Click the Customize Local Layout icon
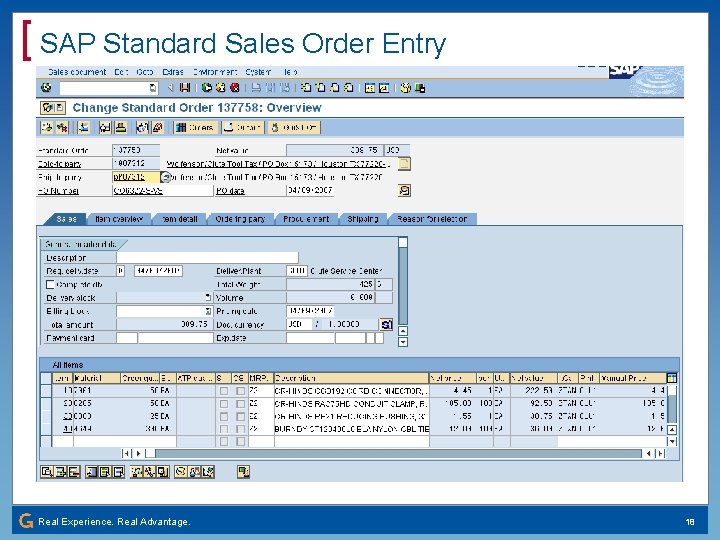Image resolution: width=720 pixels, height=540 pixels. coord(420,88)
